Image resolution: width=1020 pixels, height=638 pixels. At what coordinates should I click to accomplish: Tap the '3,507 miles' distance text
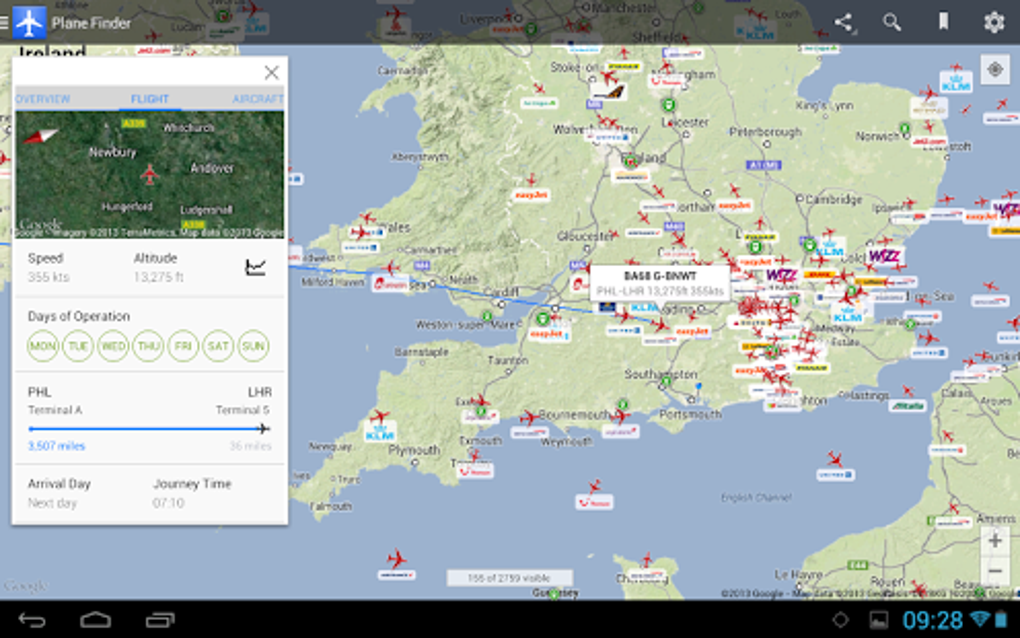[x=57, y=446]
